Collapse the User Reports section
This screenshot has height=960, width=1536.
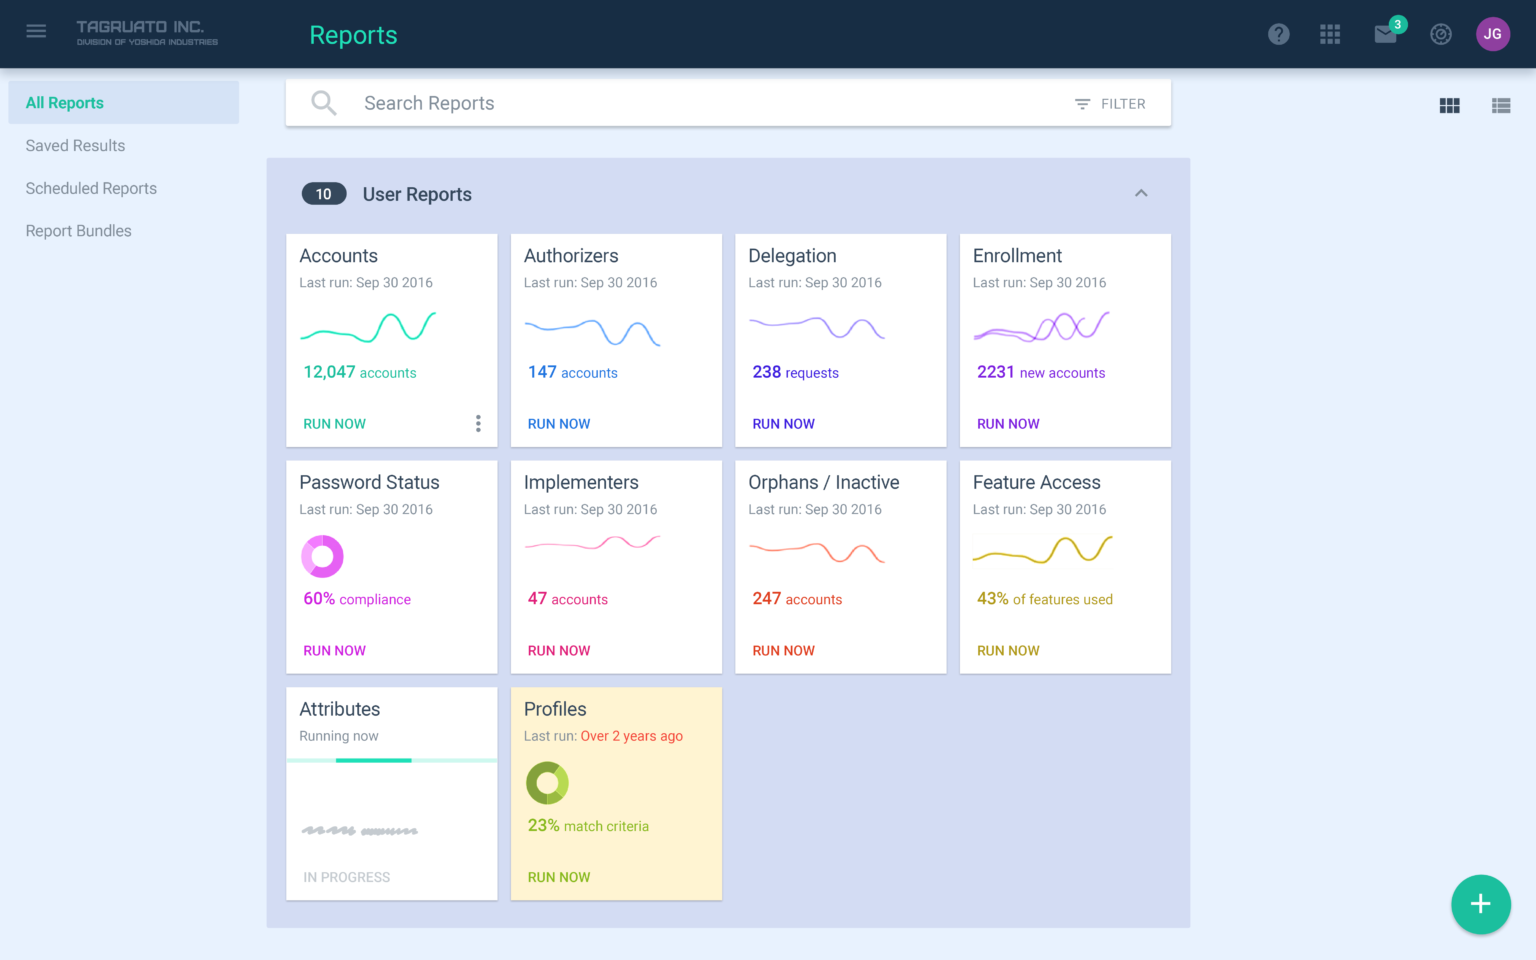click(x=1141, y=193)
